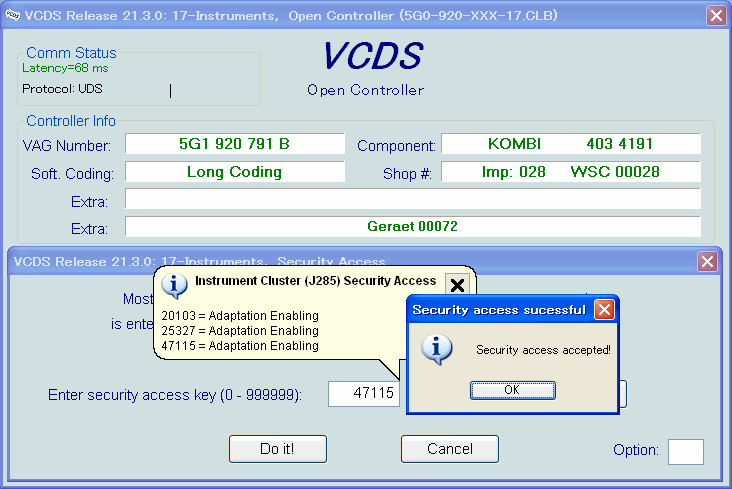Click the Shop # field WSC 00028

point(570,171)
